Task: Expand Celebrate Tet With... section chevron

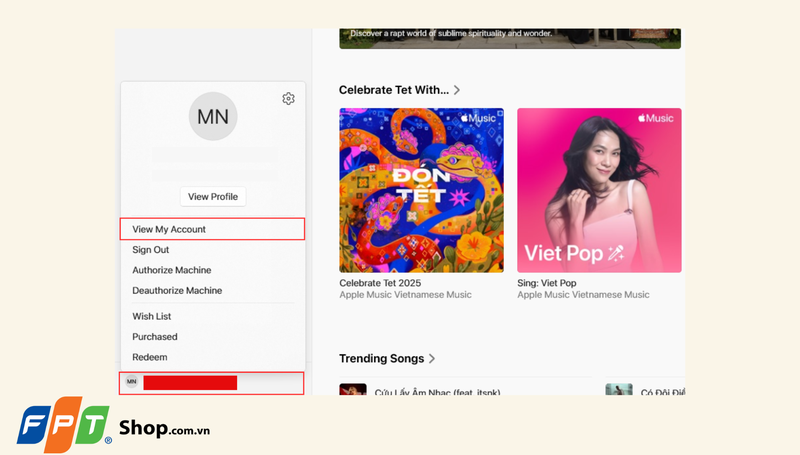Action: (x=457, y=90)
